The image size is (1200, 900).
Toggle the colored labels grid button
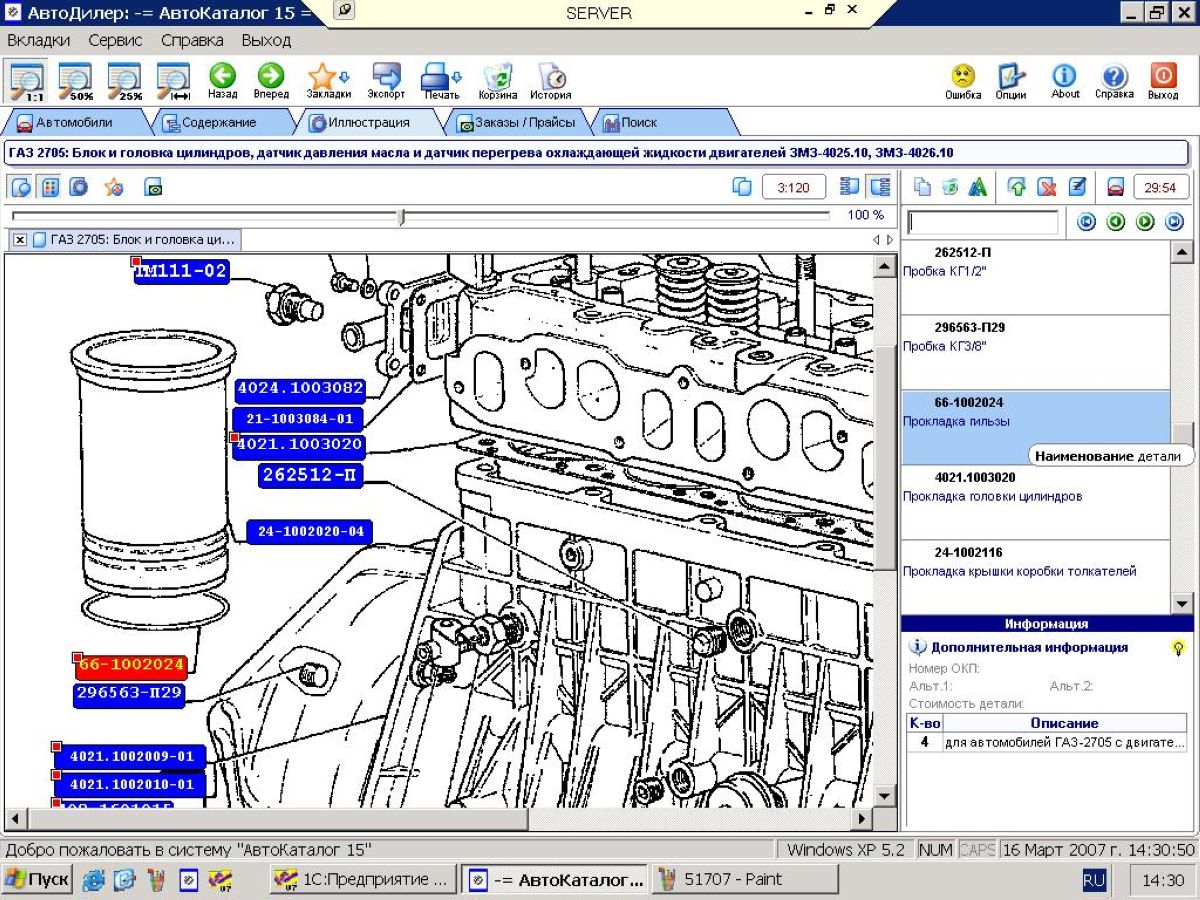click(x=49, y=187)
